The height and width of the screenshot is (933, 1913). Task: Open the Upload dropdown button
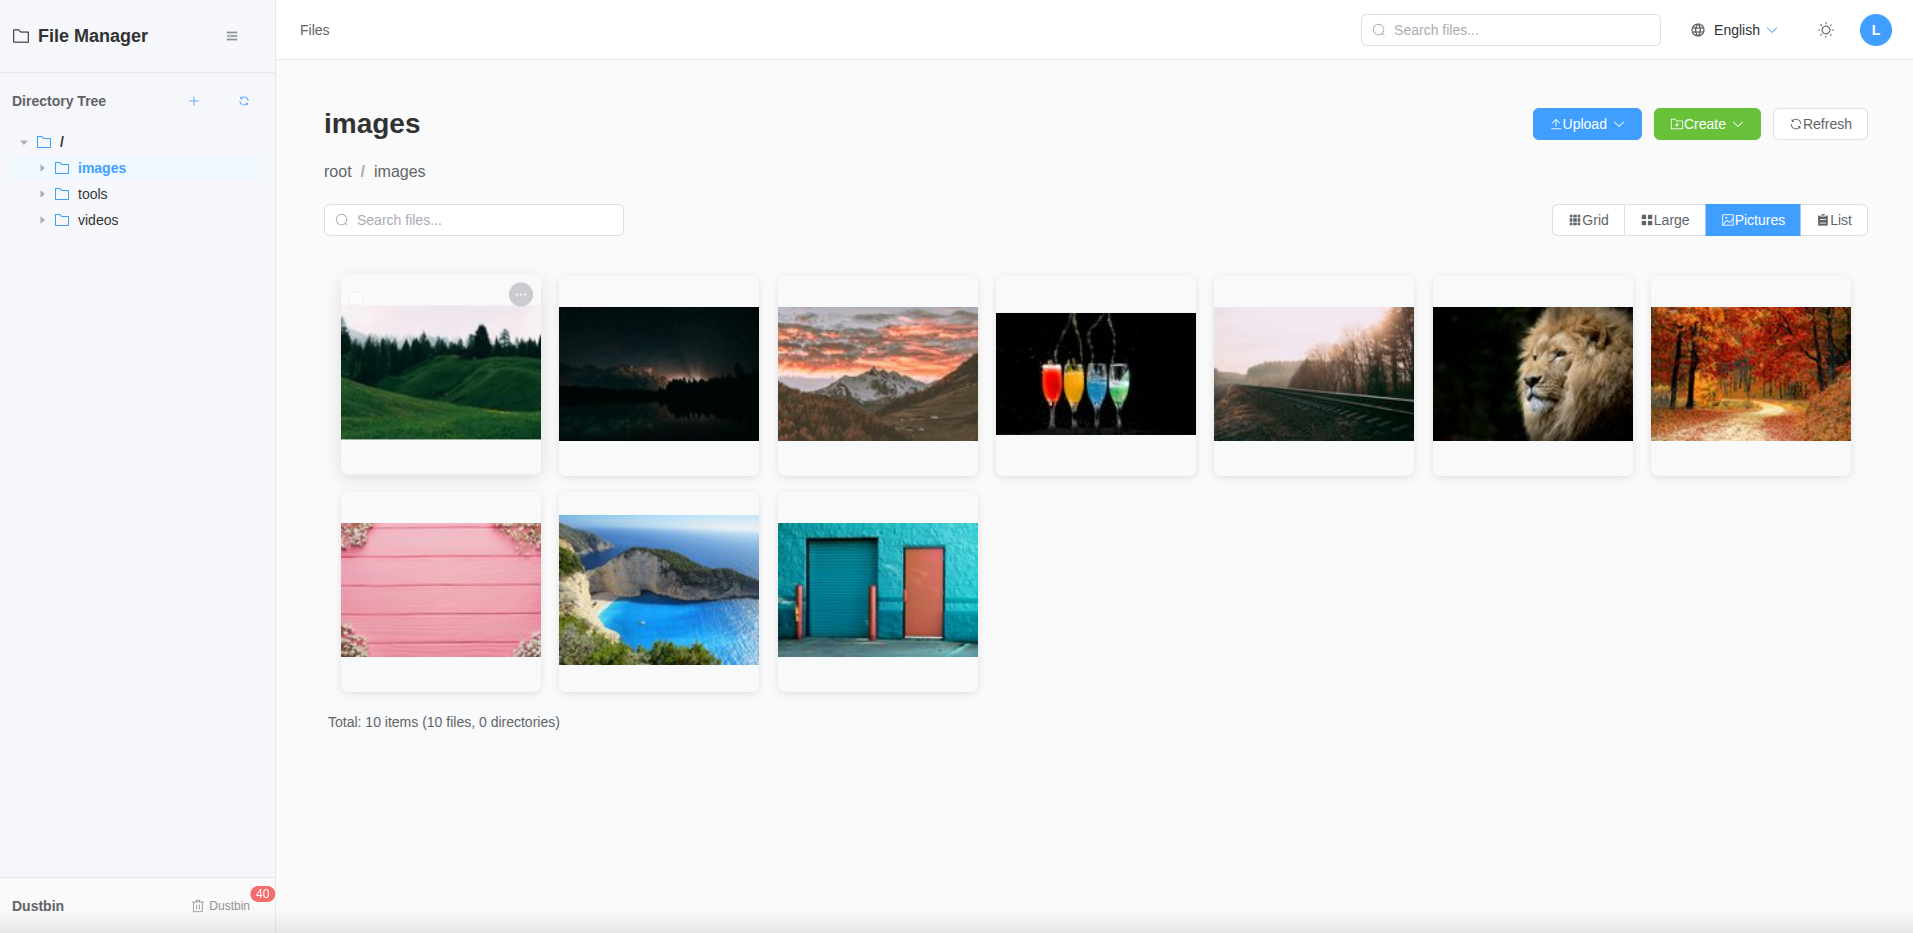point(1586,124)
